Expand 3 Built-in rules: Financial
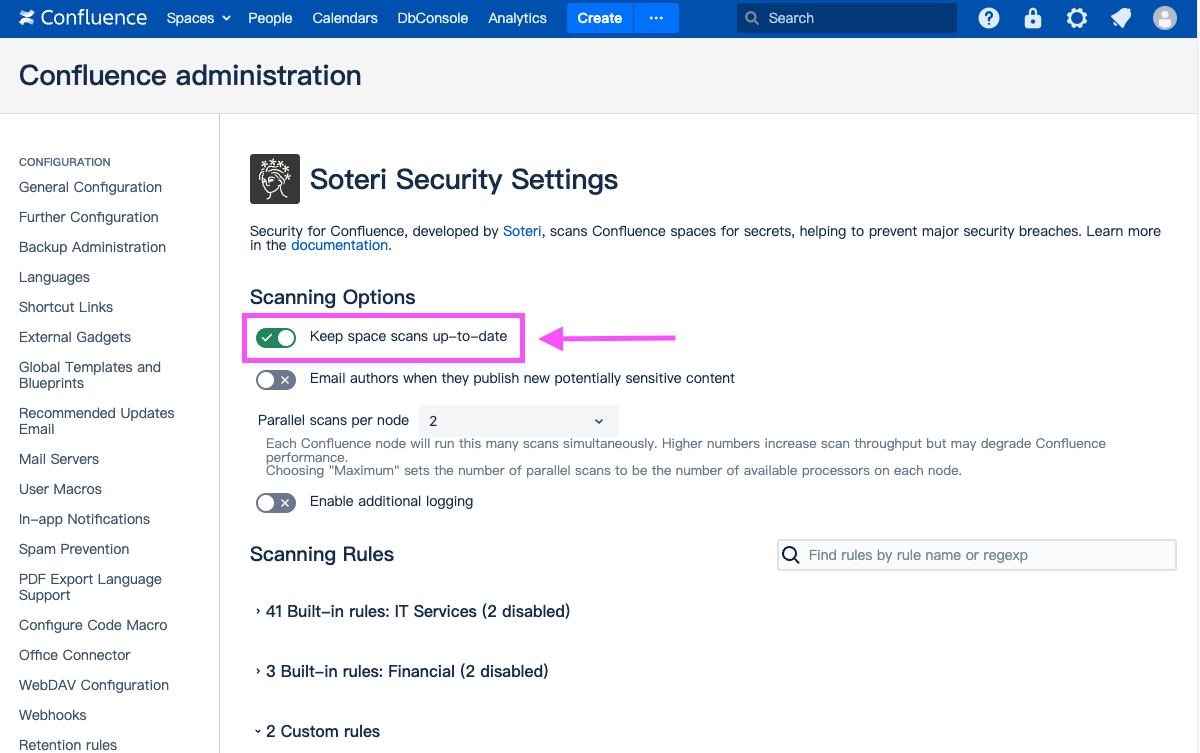Image resolution: width=1200 pixels, height=753 pixels. [406, 671]
